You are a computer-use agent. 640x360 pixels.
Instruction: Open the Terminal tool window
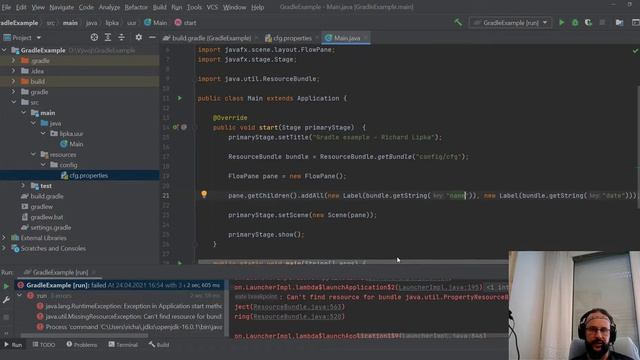coord(123,345)
